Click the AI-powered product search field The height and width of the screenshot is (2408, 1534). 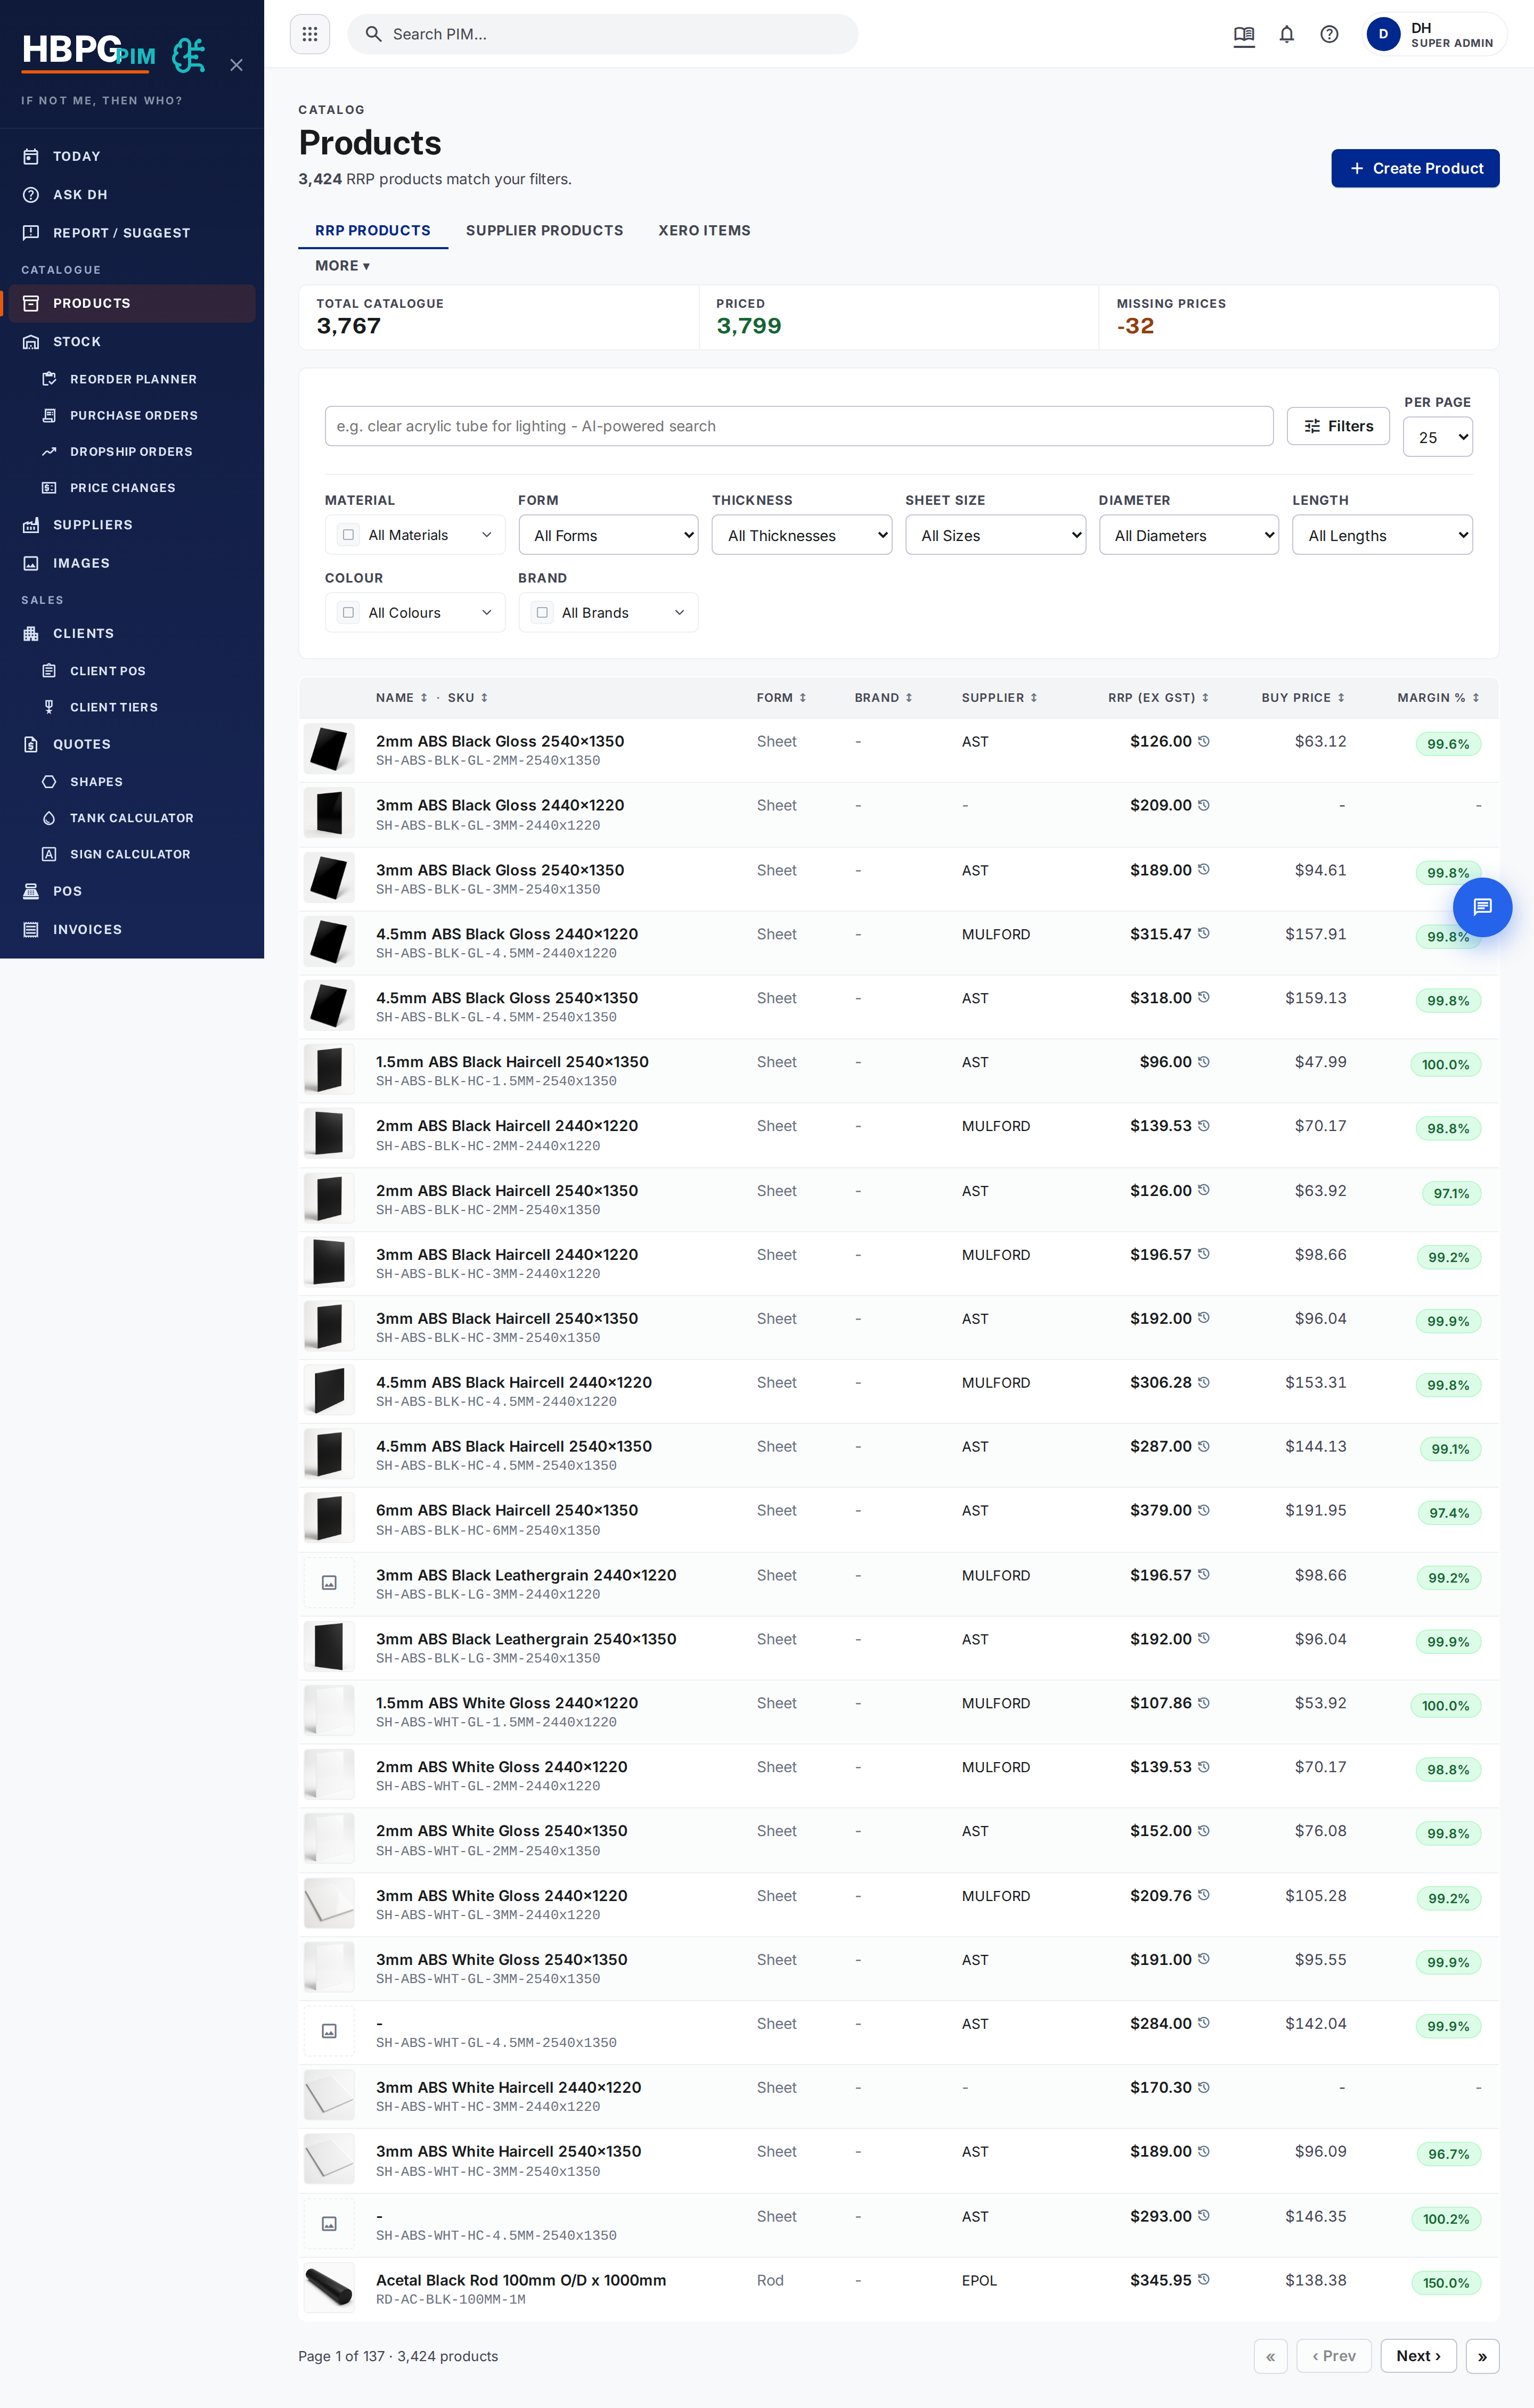798,426
